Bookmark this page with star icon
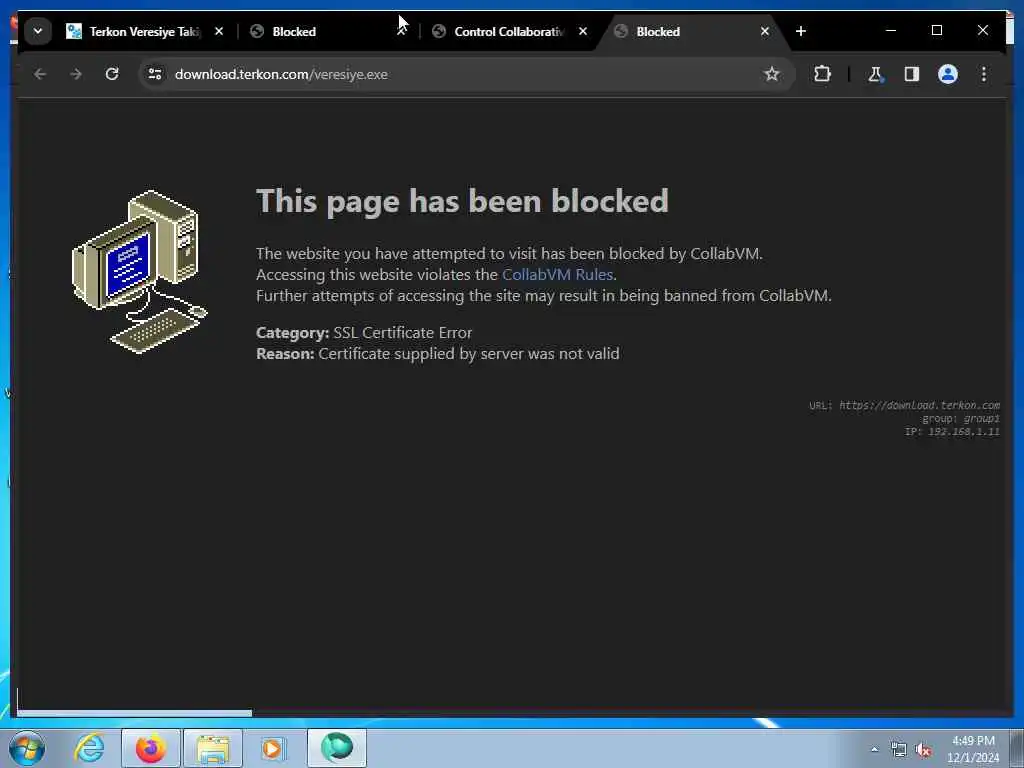 tap(772, 74)
